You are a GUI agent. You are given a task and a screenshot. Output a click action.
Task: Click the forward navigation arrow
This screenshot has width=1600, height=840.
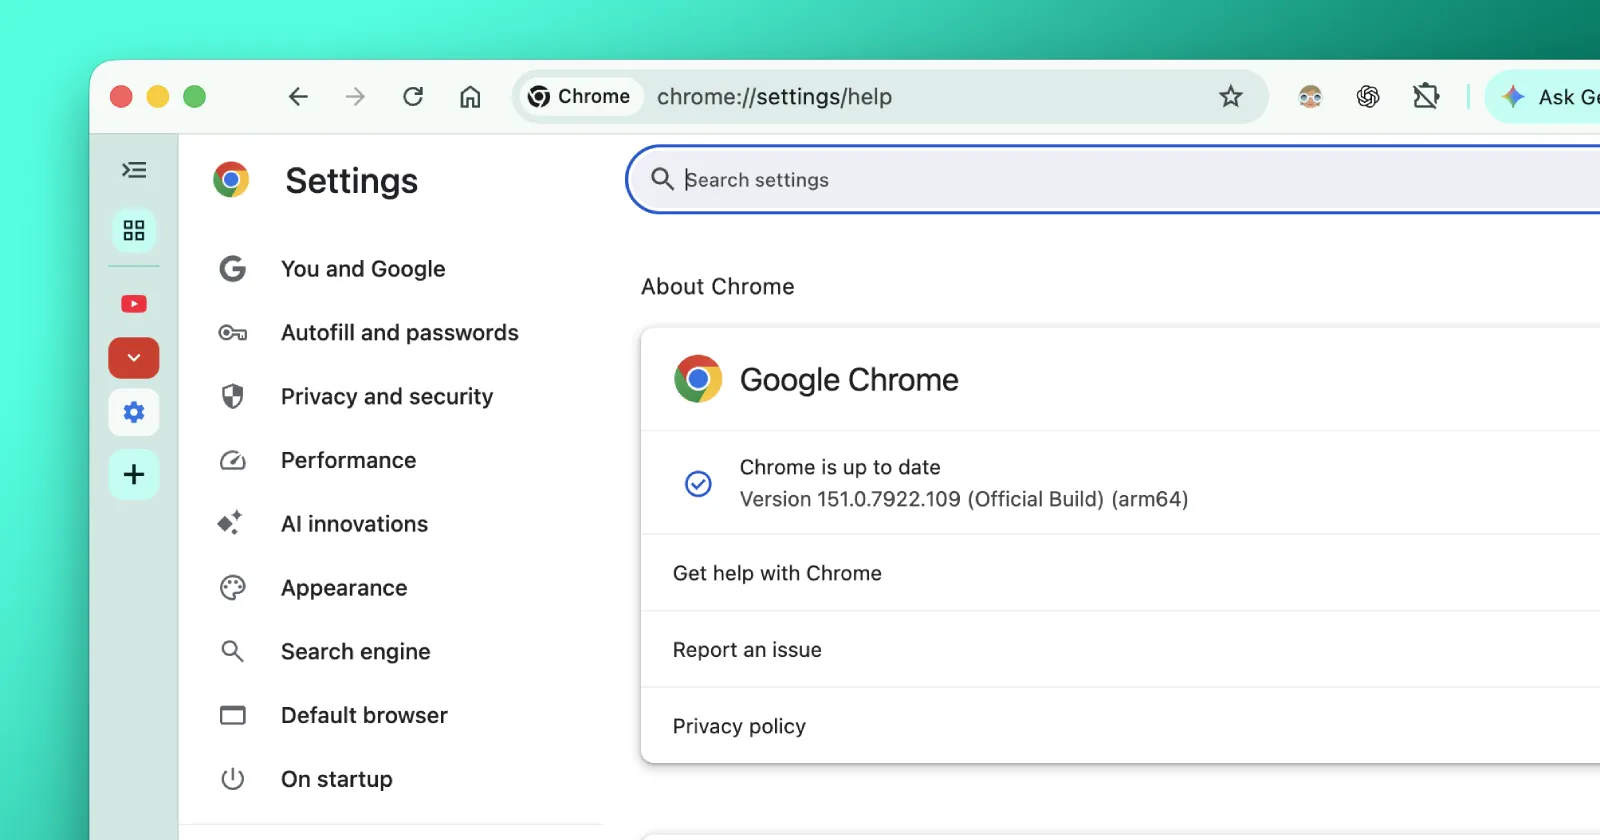355,97
